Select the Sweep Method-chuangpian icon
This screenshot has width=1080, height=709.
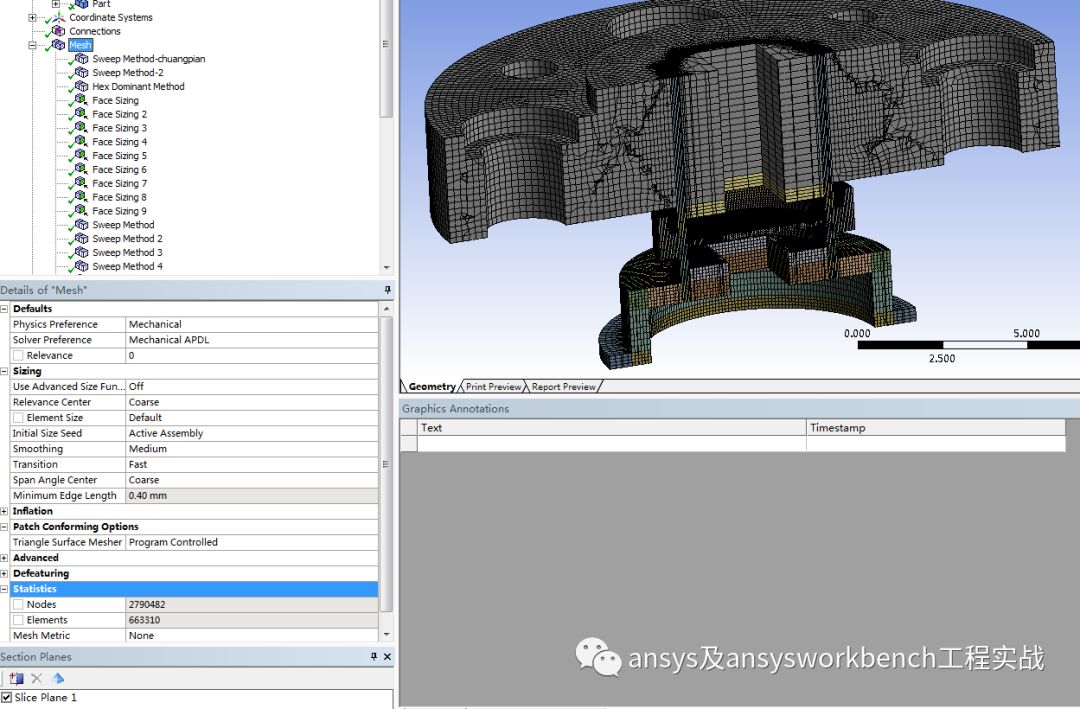[82, 58]
